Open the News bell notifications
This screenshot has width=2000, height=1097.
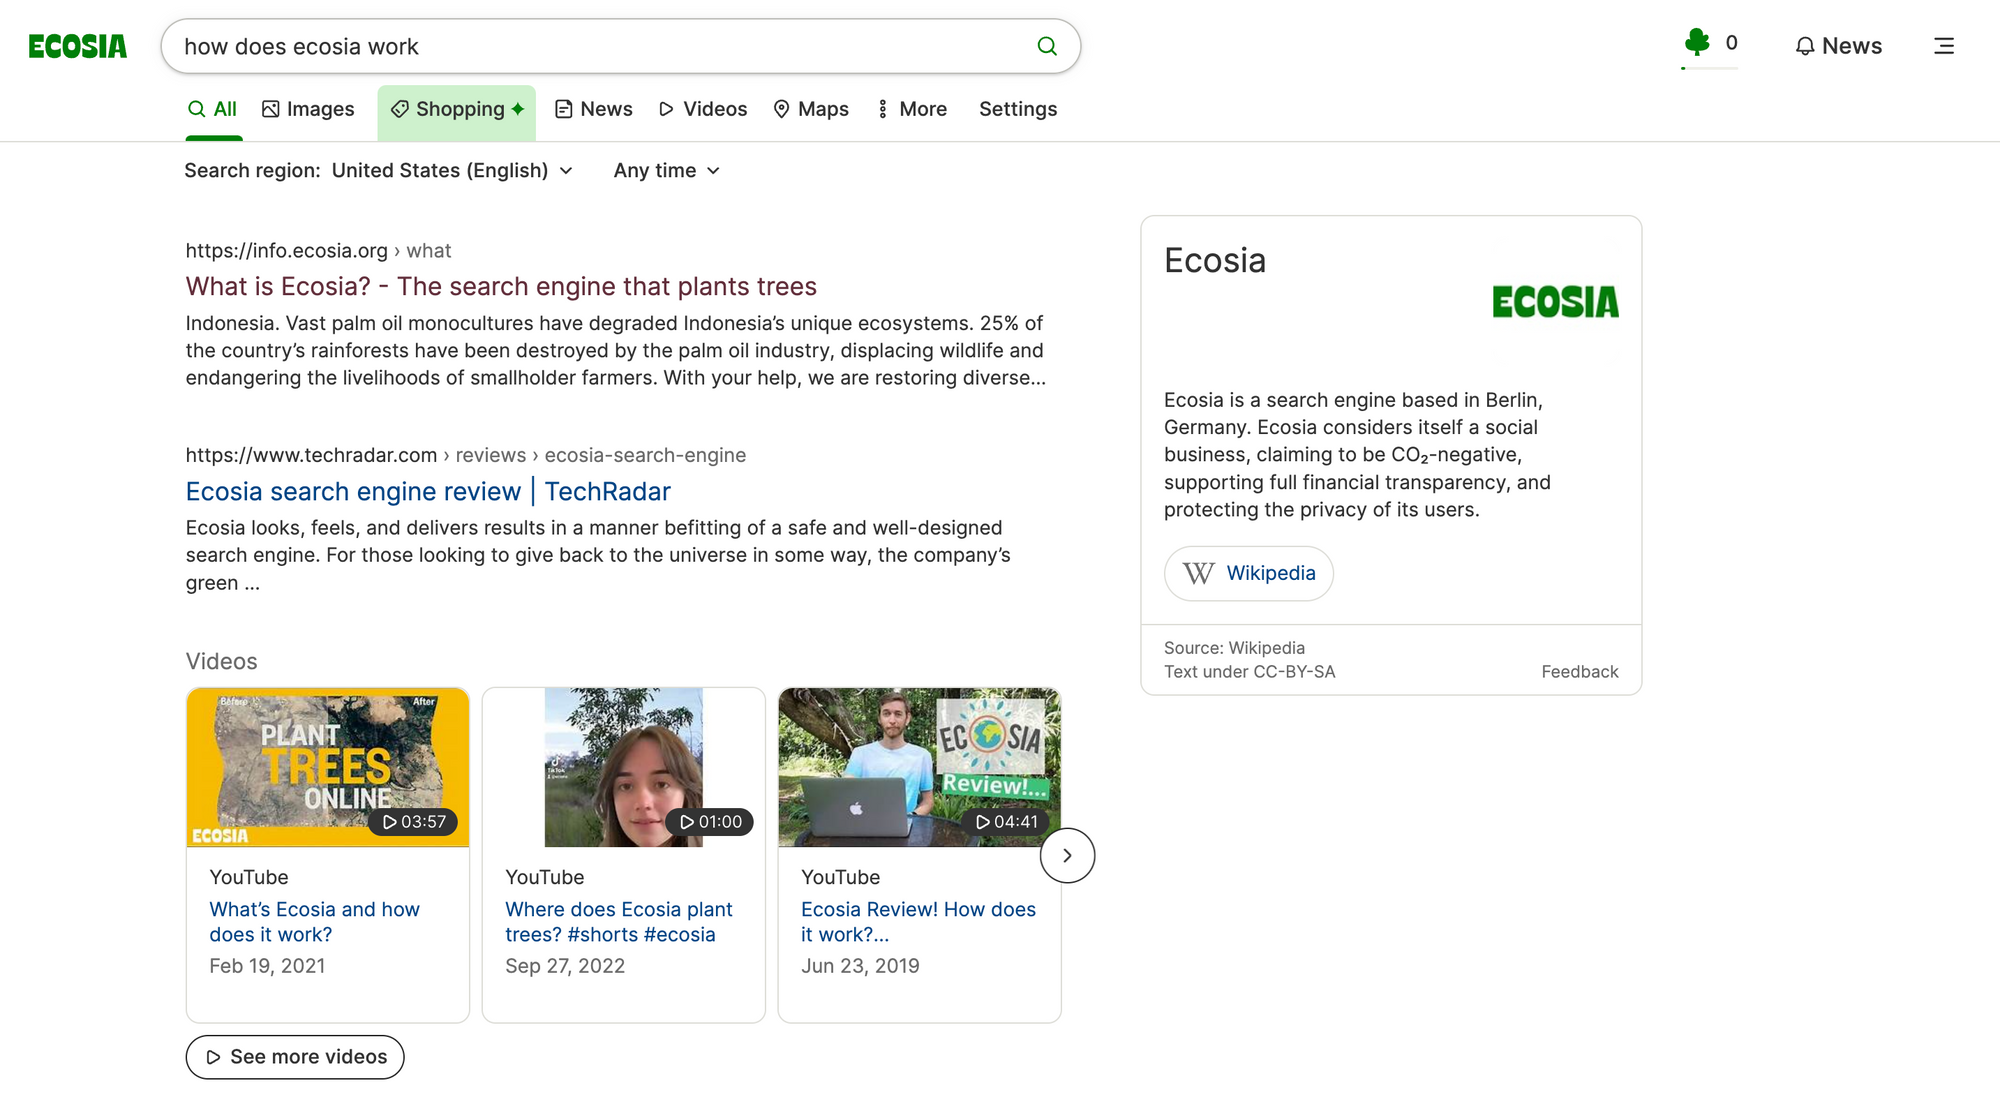(x=1838, y=46)
